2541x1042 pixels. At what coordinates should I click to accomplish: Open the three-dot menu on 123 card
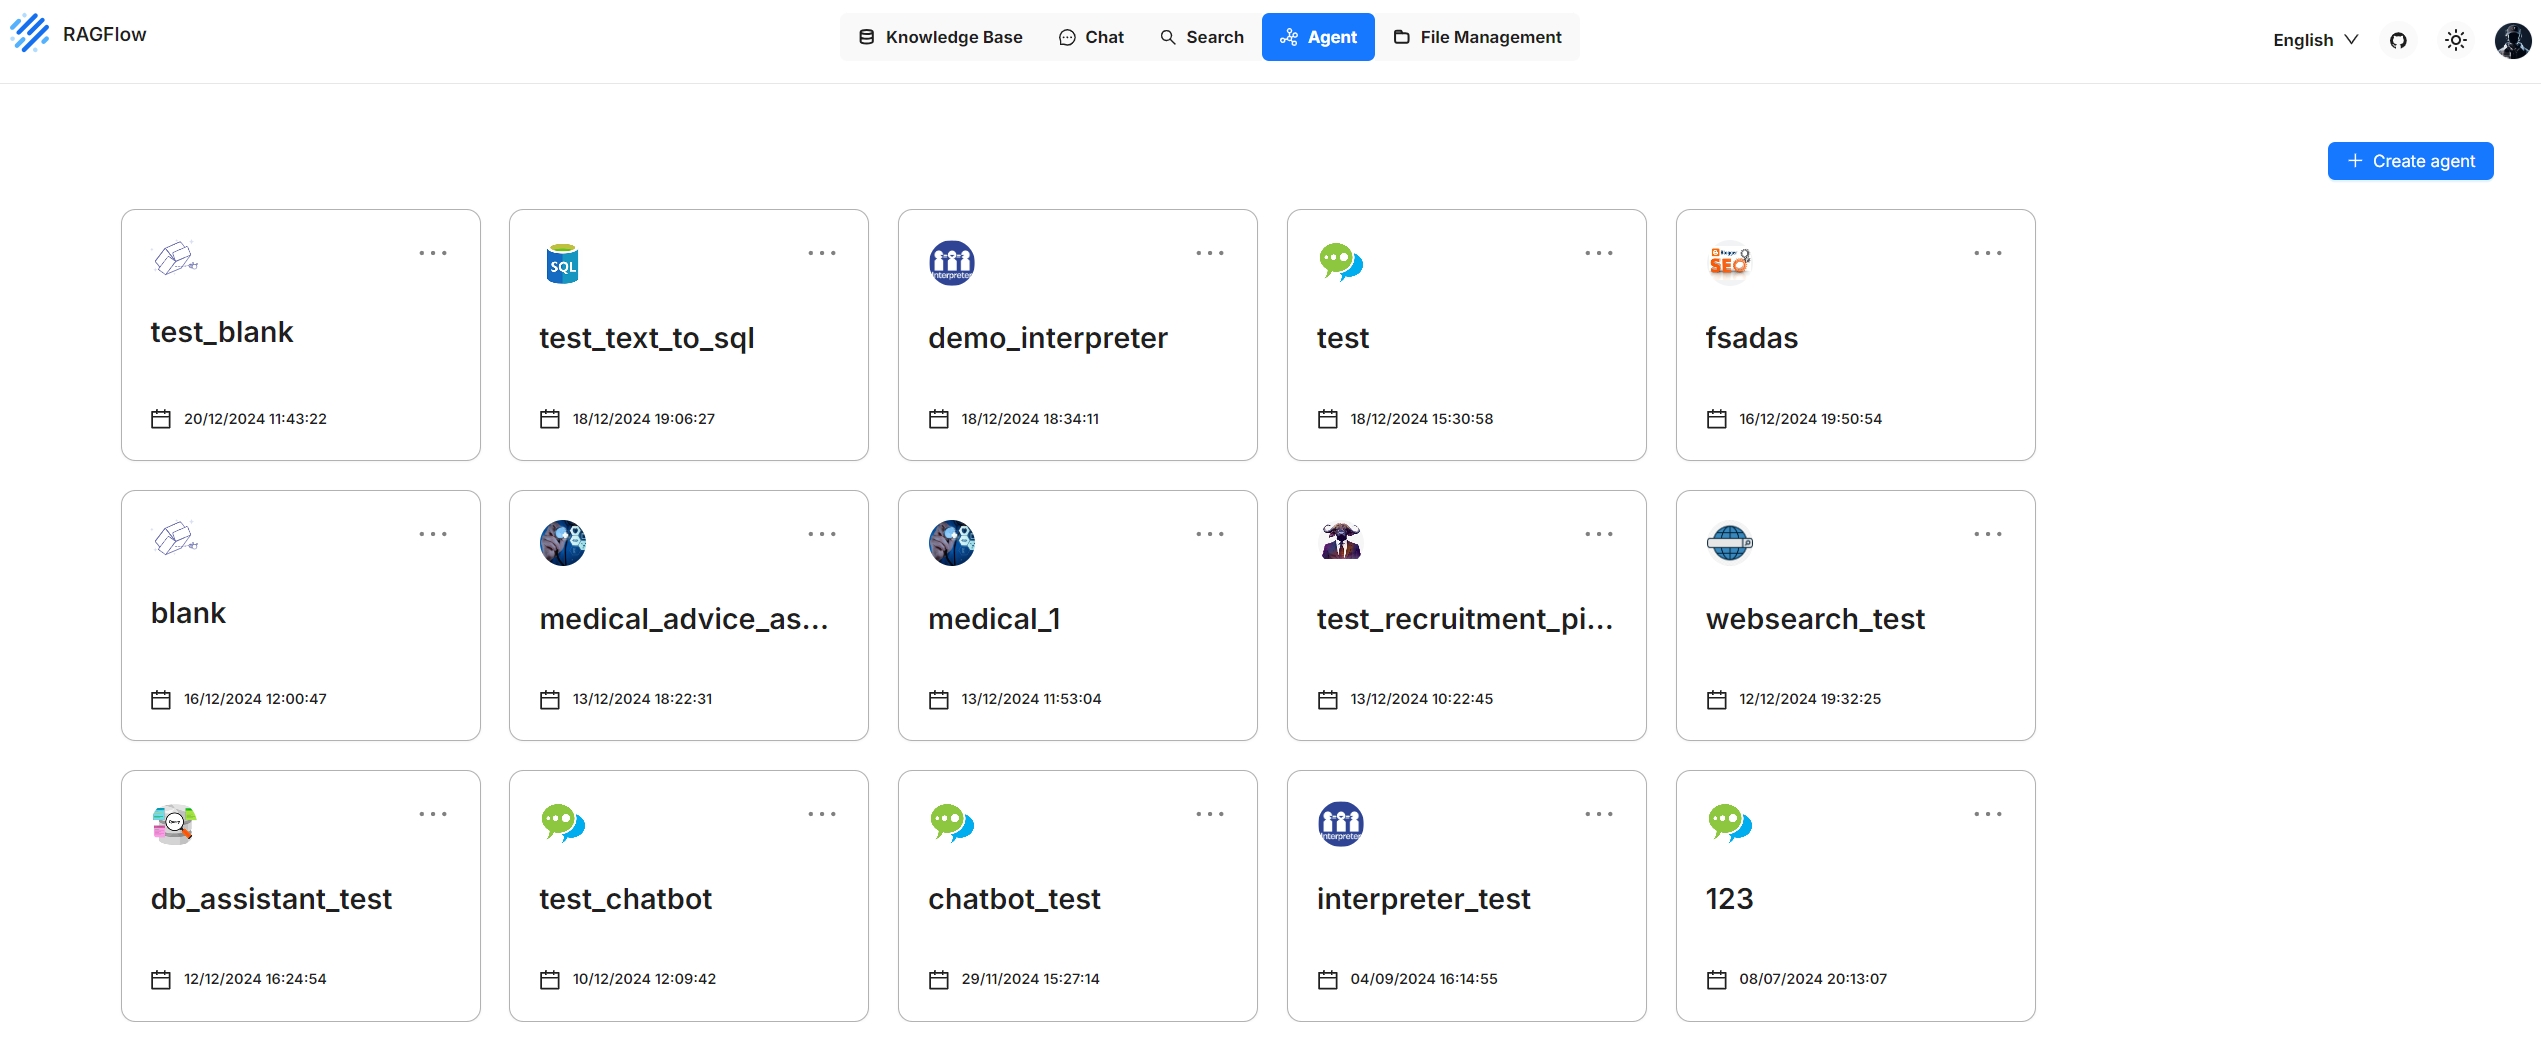click(1988, 814)
